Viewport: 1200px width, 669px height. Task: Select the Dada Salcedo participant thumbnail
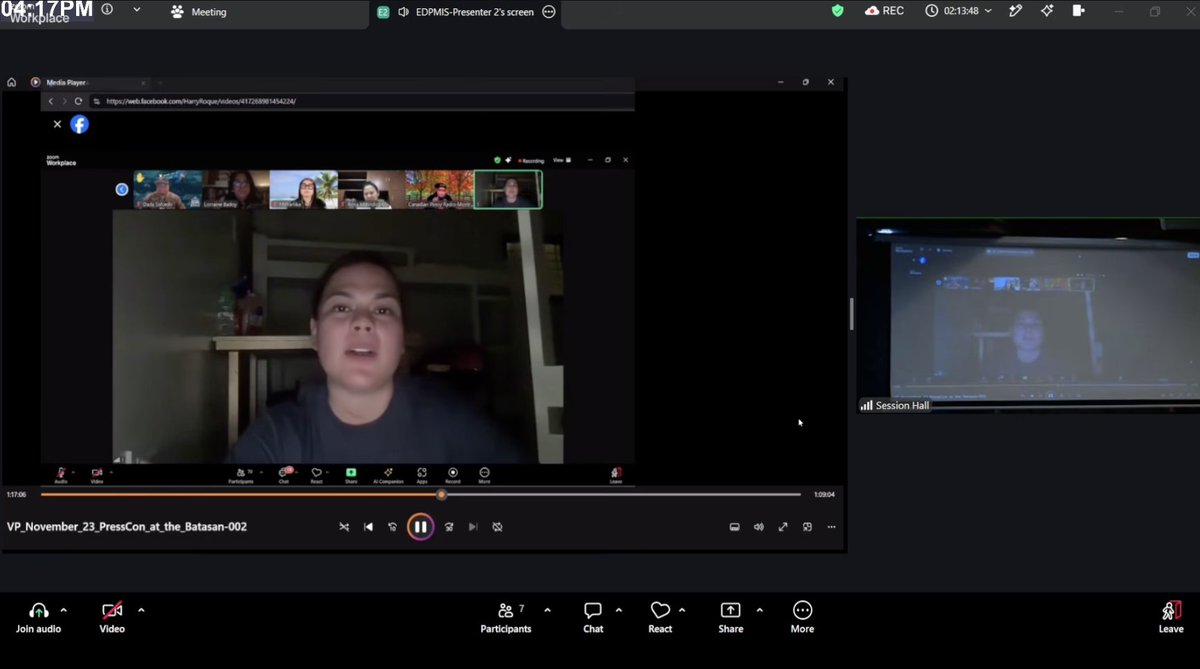click(168, 189)
